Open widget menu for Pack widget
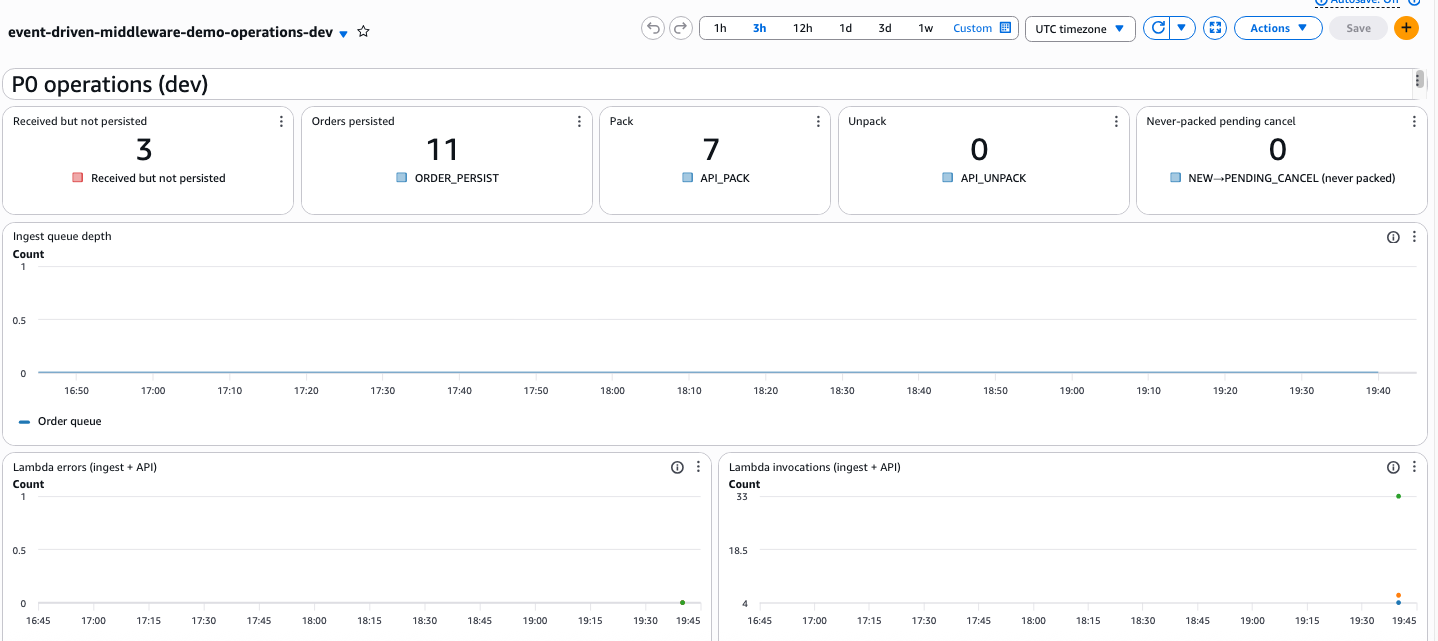Screen dimensions: 1438x641 pos(818,121)
